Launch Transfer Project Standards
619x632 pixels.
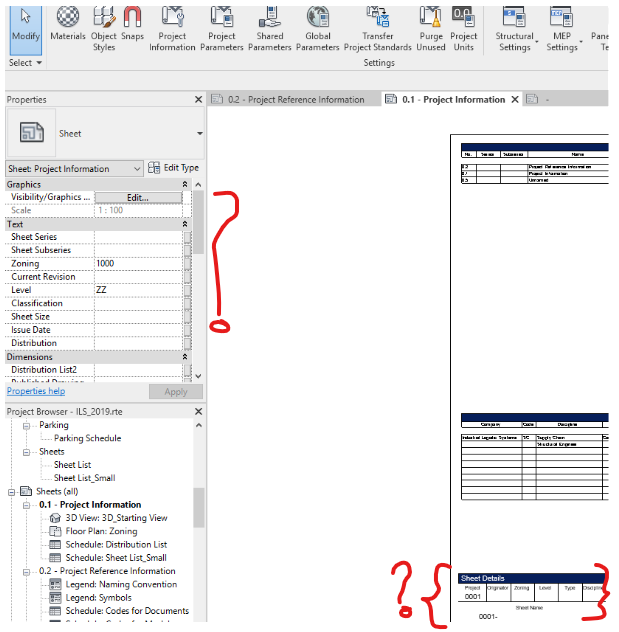tap(378, 29)
